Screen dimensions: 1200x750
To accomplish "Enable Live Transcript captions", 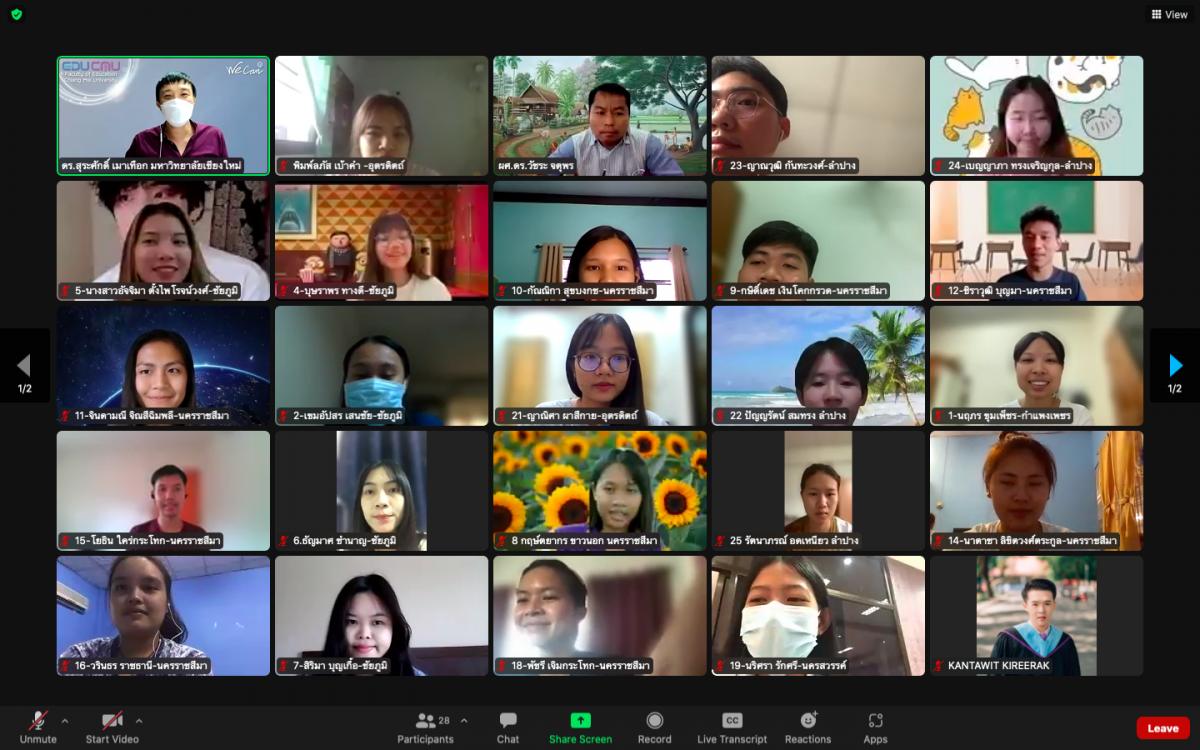I will [x=732, y=727].
